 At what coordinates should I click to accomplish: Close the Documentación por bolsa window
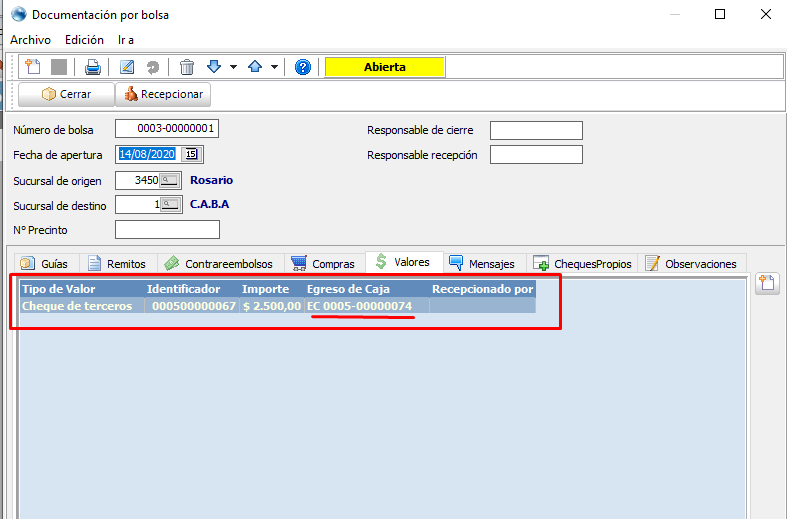click(766, 14)
